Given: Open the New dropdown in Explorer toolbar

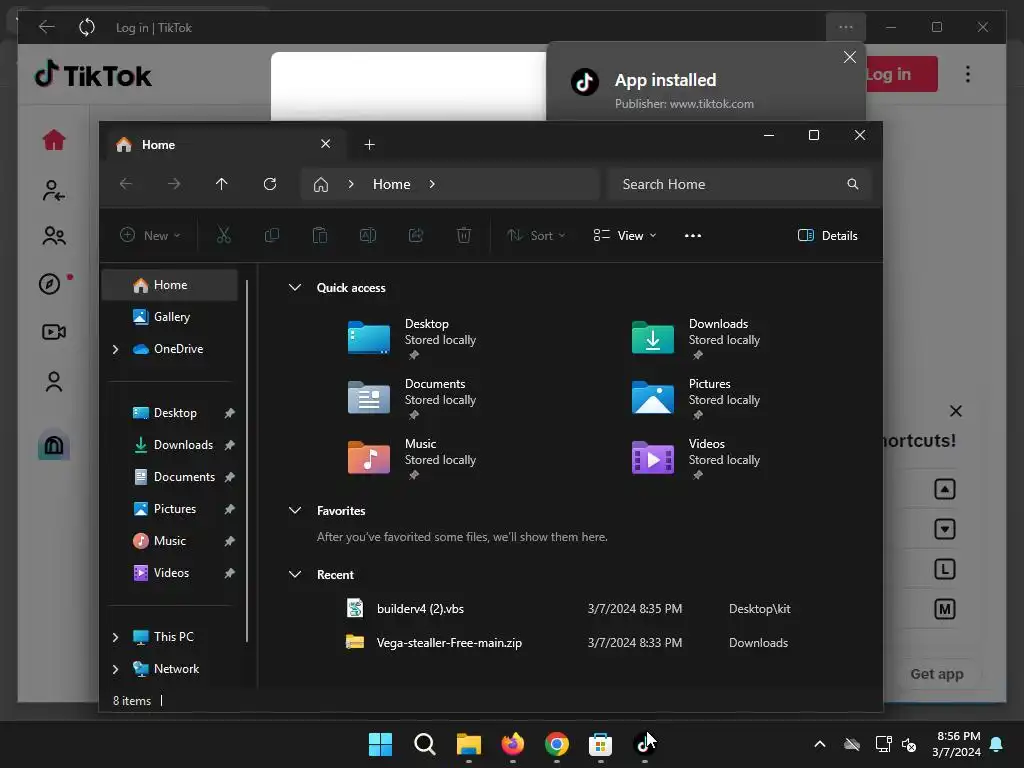Looking at the screenshot, I should click(150, 236).
